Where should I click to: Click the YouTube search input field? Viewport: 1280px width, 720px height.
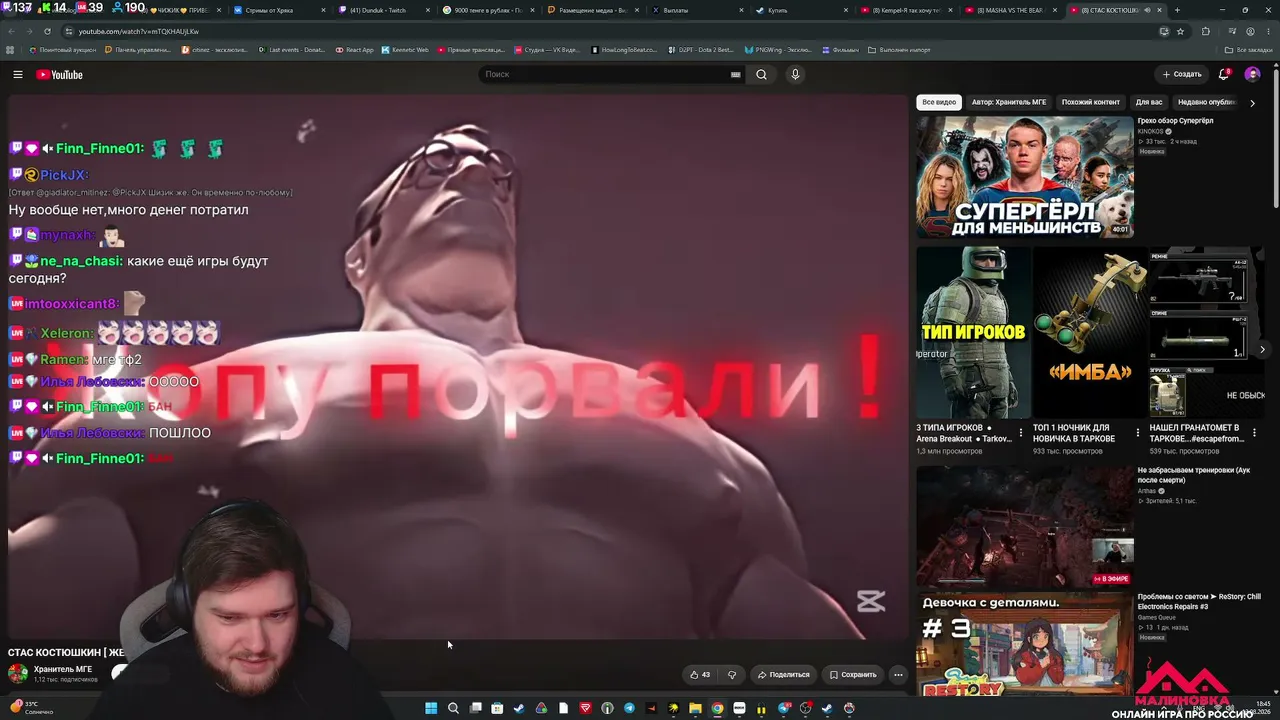tap(606, 75)
